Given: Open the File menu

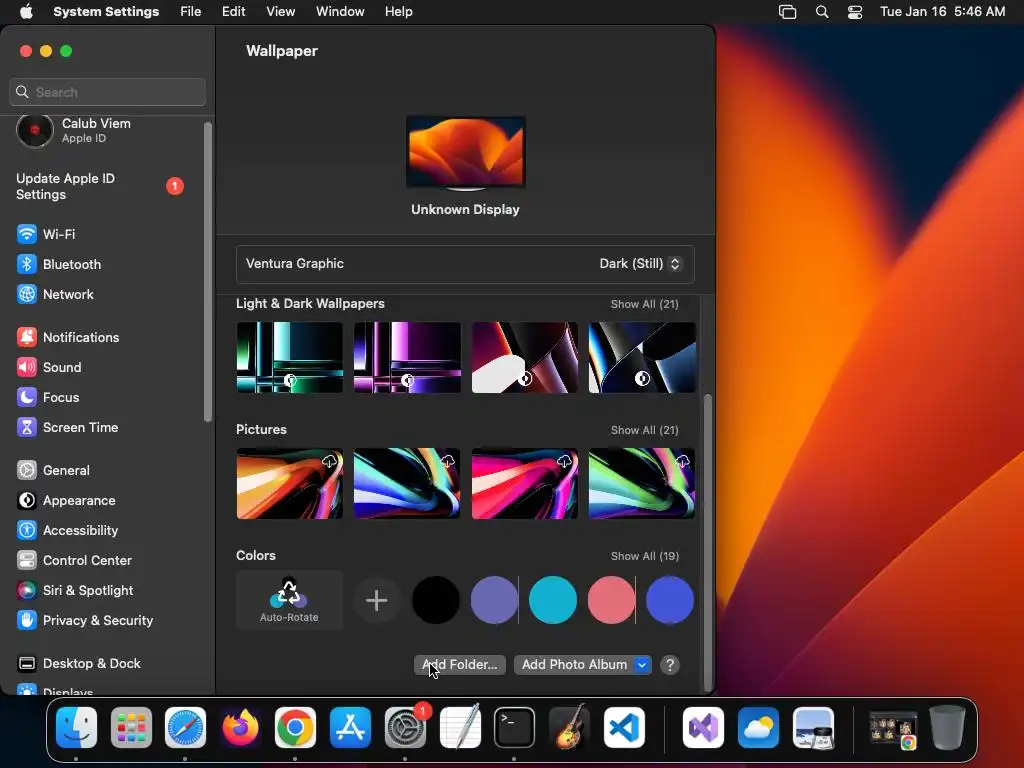Looking at the screenshot, I should [x=191, y=12].
